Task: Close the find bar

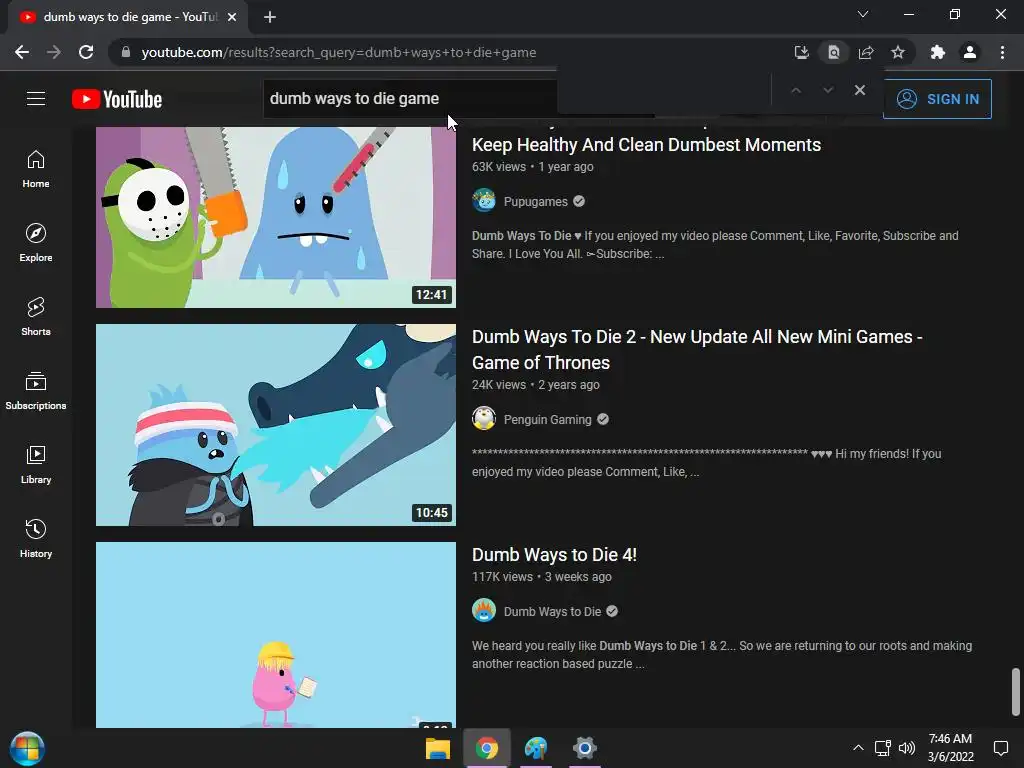Action: click(x=860, y=90)
